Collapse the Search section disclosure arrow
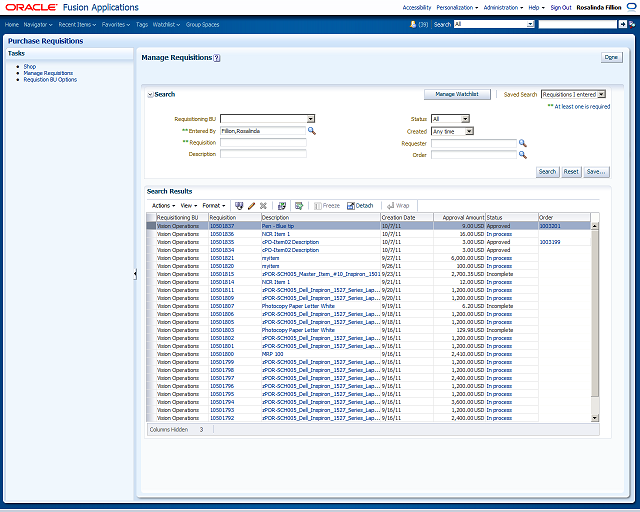This screenshot has width=640, height=512. pos(150,95)
